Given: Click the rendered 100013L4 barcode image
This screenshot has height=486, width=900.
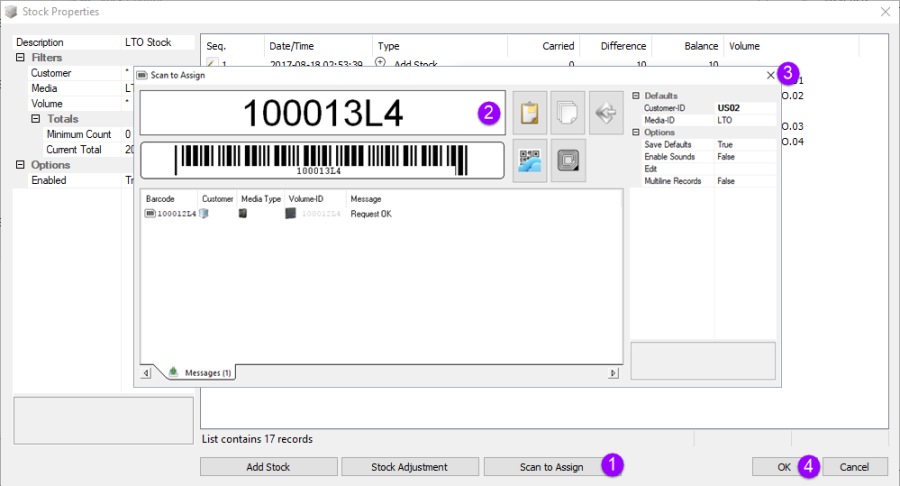Looking at the screenshot, I should click(323, 160).
